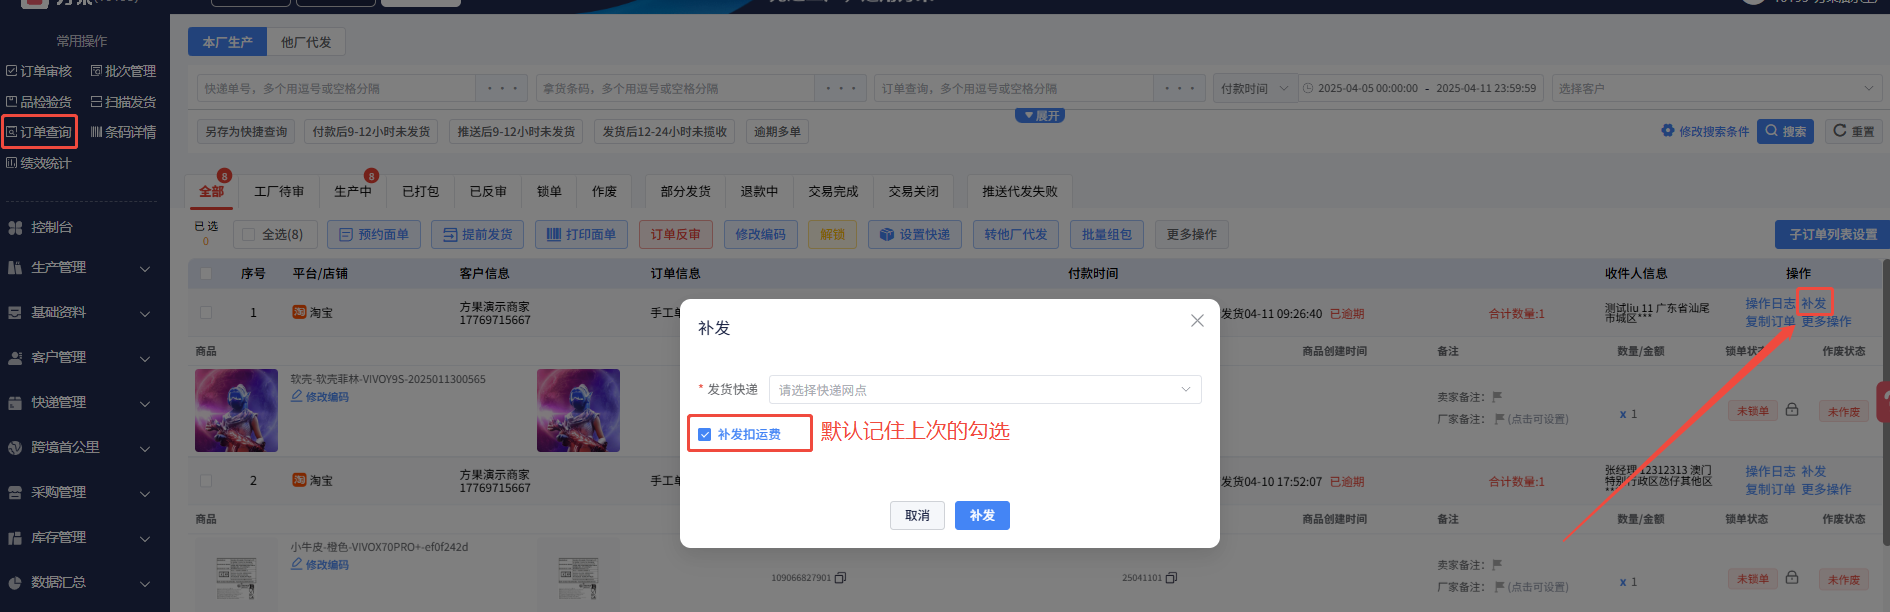Click the 设置快递 button

(x=915, y=234)
